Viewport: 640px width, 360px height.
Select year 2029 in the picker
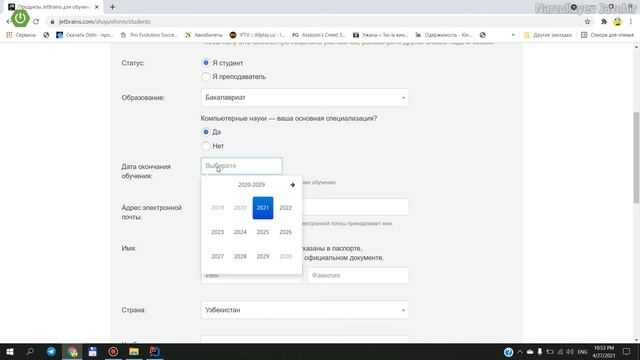[x=263, y=256]
